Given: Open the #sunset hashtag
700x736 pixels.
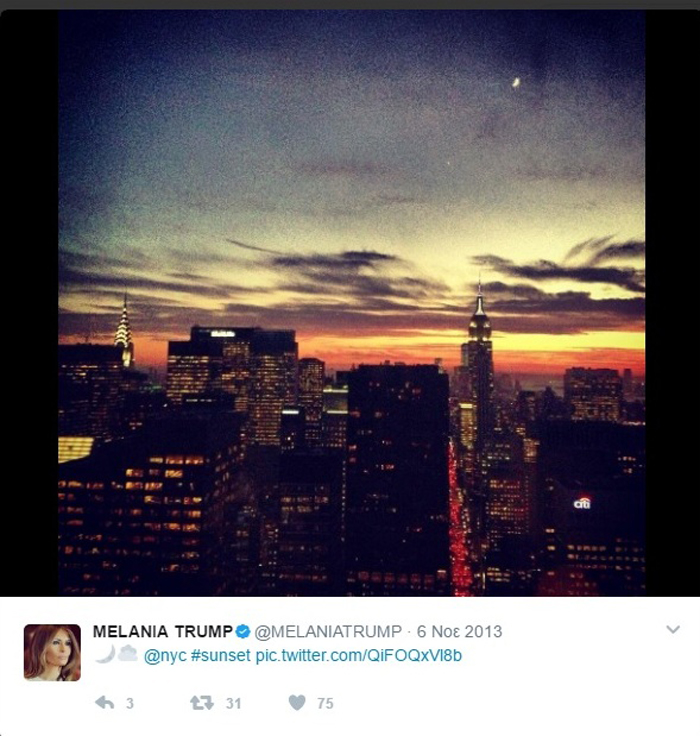Looking at the screenshot, I should 221,656.
